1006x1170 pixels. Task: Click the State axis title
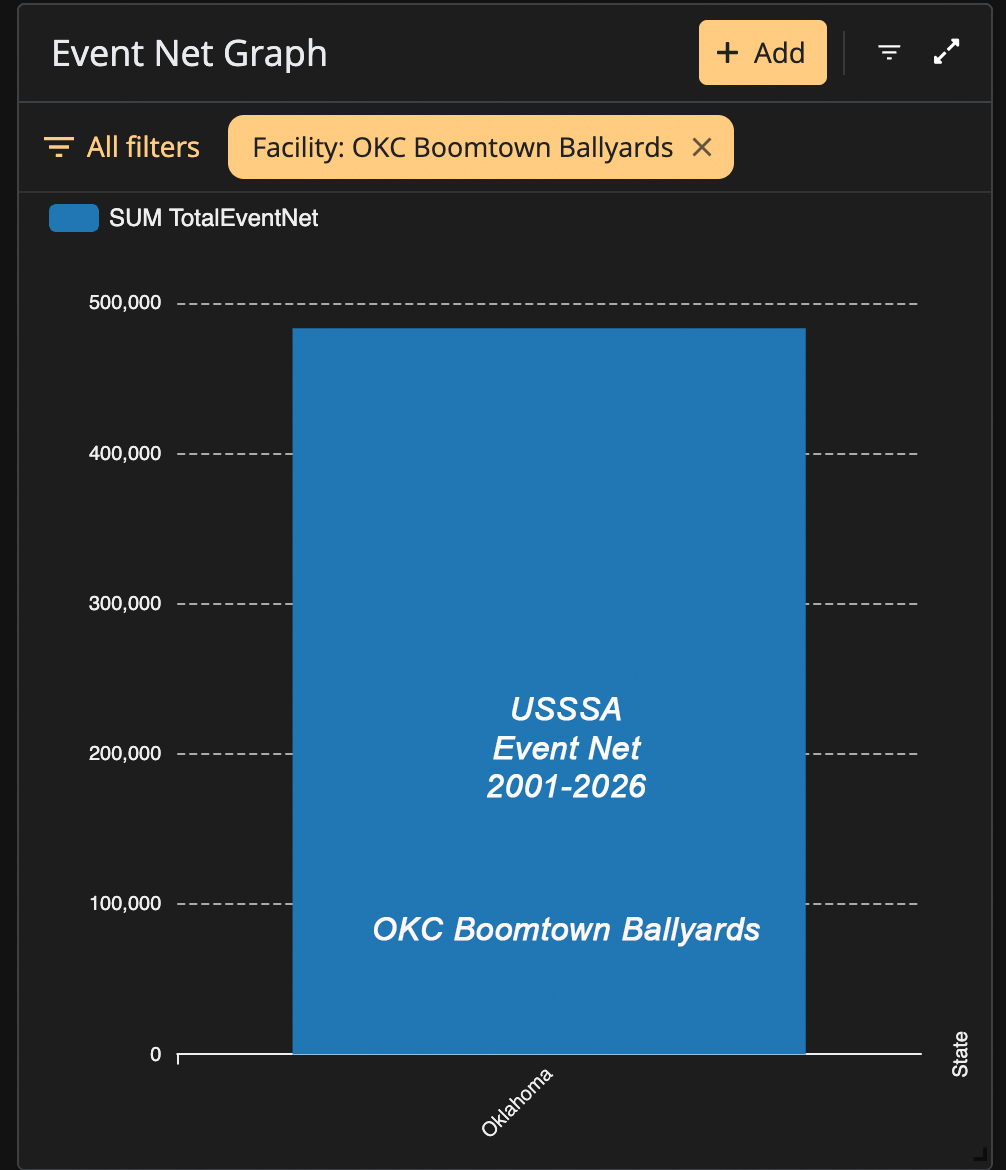(960, 1054)
